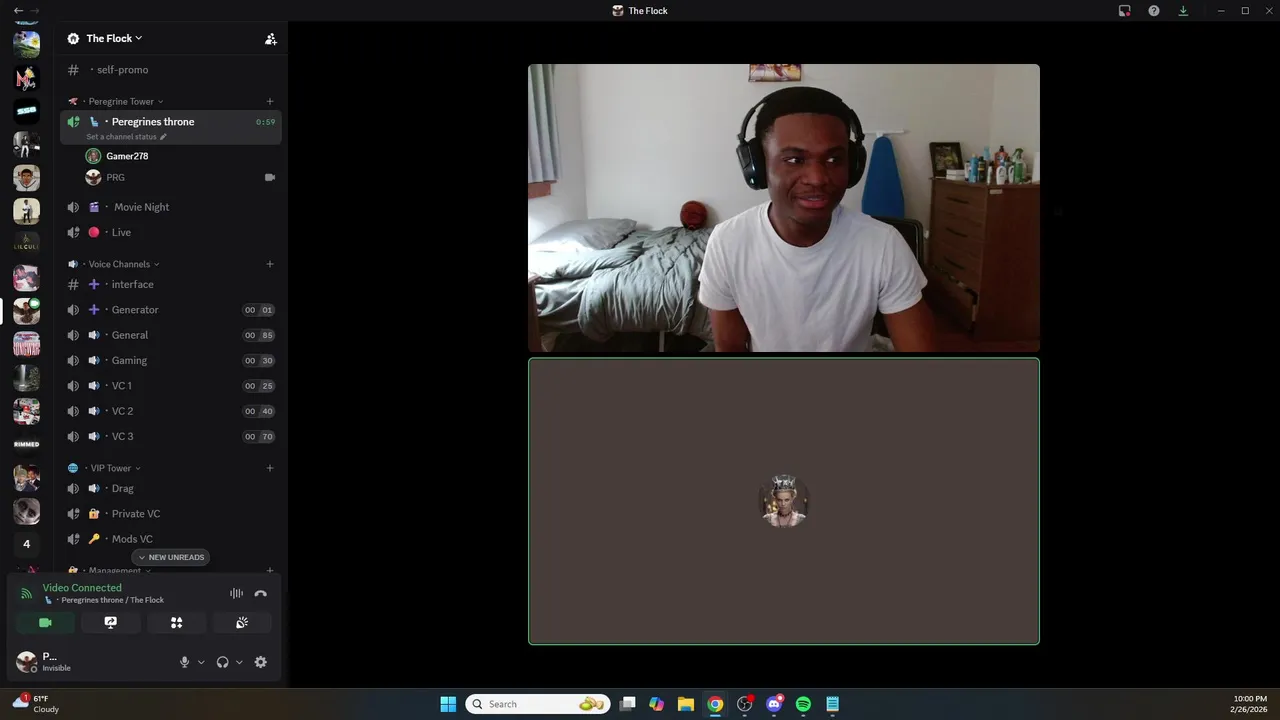The height and width of the screenshot is (720, 1280).
Task: Disconnect from voice call
Action: point(261,593)
